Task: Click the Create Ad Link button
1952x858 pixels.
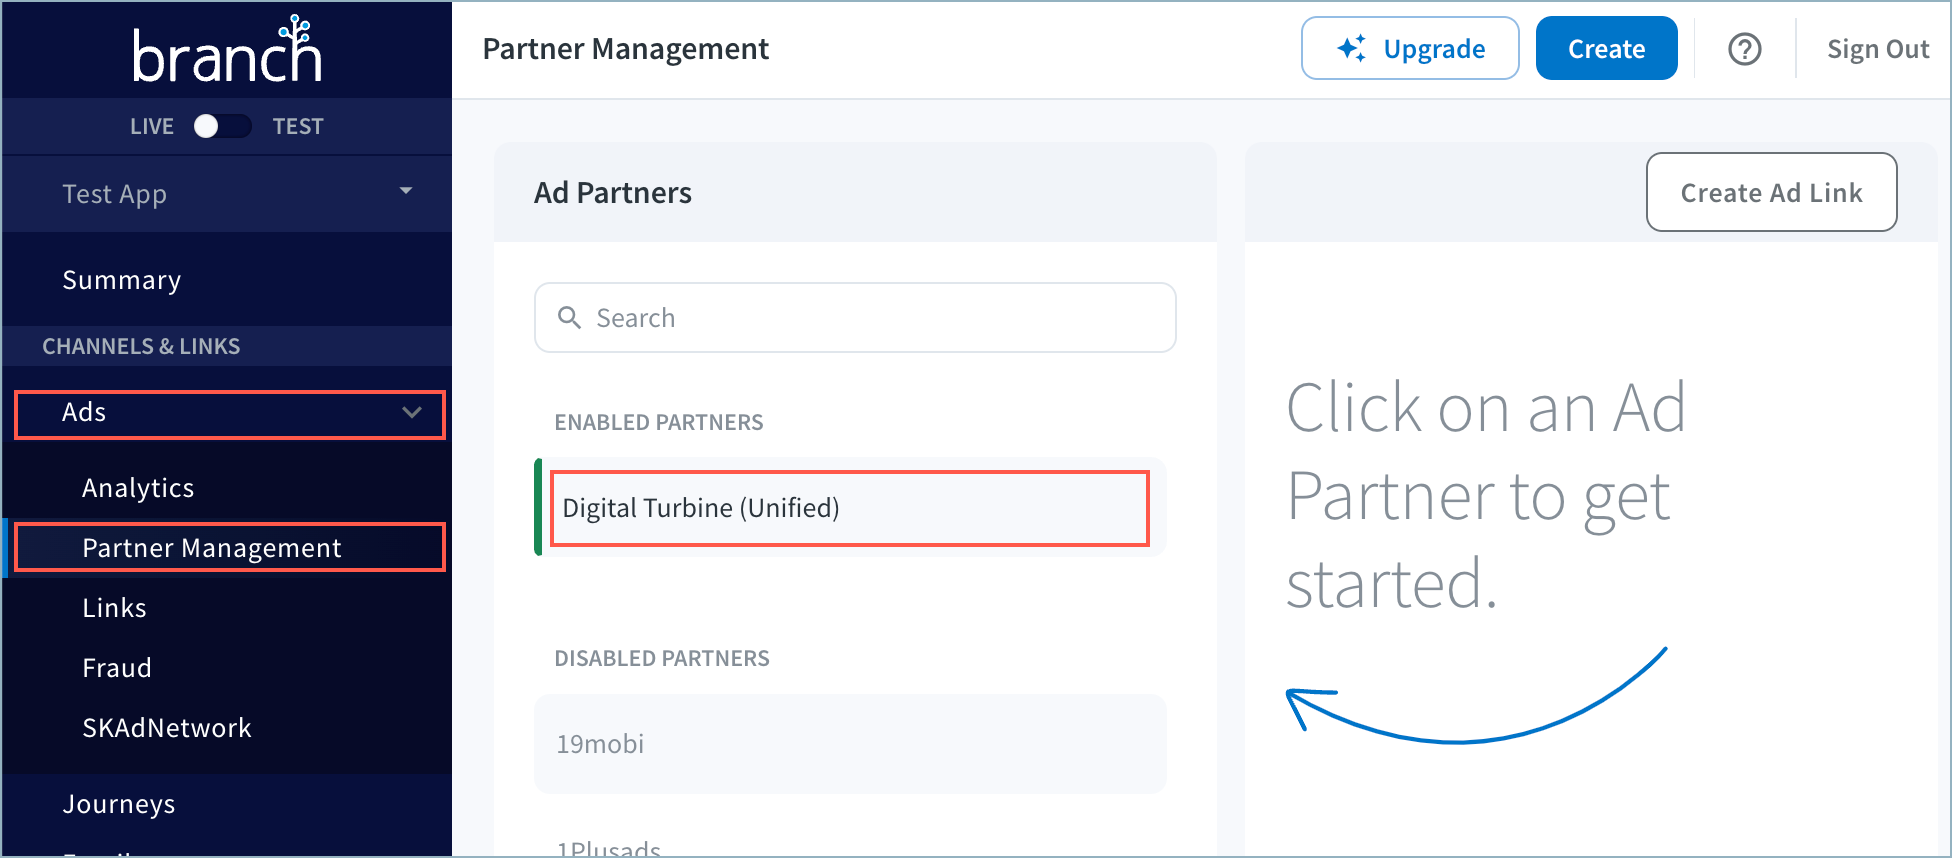Action: [1771, 192]
